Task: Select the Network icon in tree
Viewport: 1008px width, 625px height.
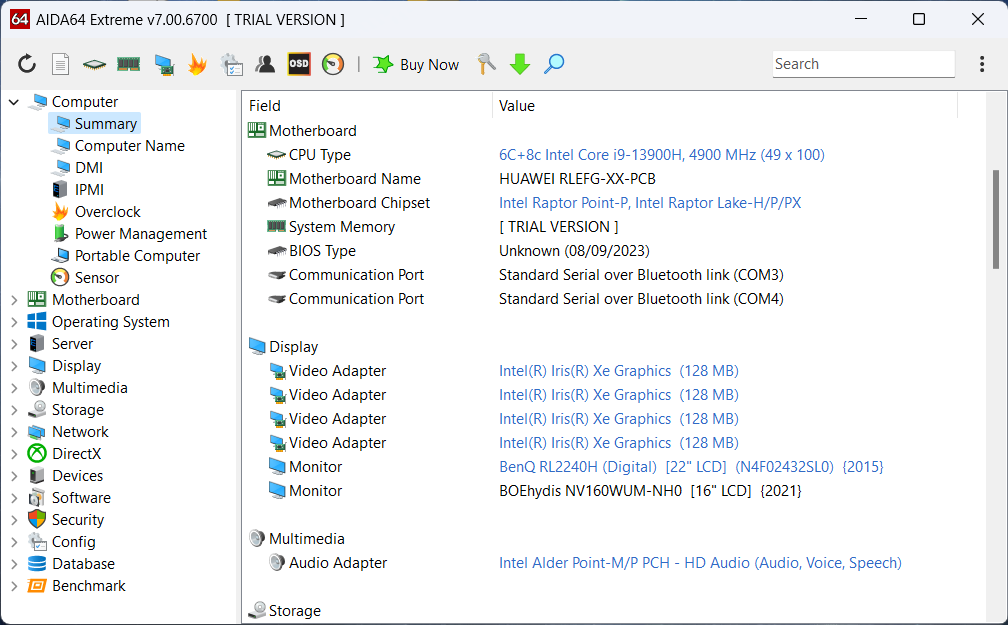Action: [x=37, y=431]
